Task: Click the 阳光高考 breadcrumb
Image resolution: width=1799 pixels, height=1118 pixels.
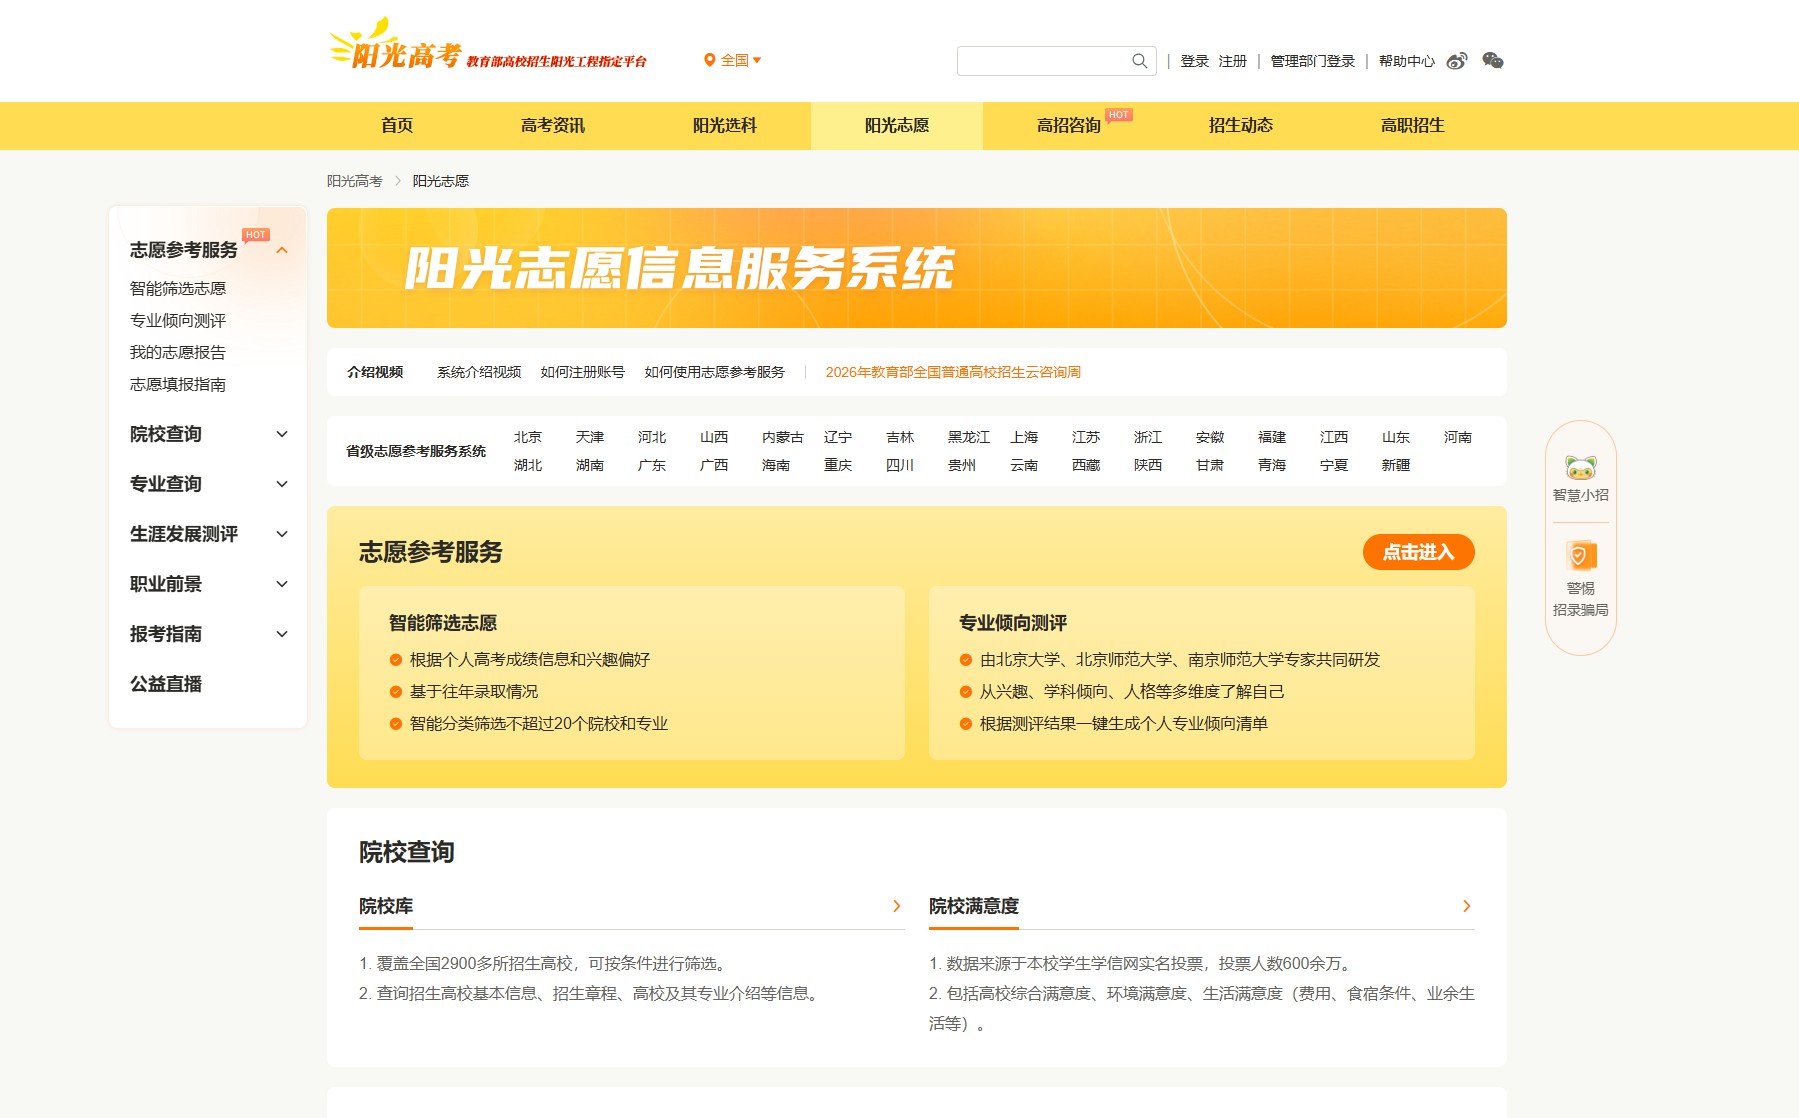Action: pyautogui.click(x=355, y=181)
